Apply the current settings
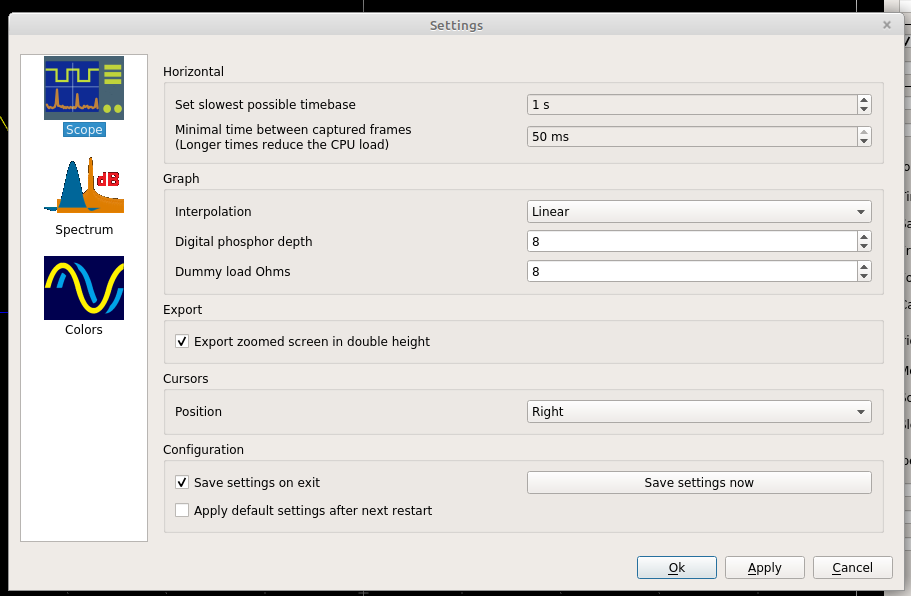The width and height of the screenshot is (911, 596). (764, 567)
